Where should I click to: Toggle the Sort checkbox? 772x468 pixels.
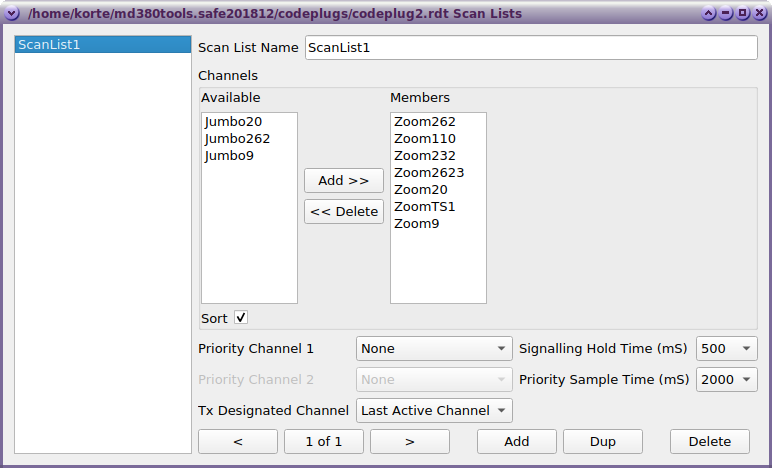tap(241, 318)
